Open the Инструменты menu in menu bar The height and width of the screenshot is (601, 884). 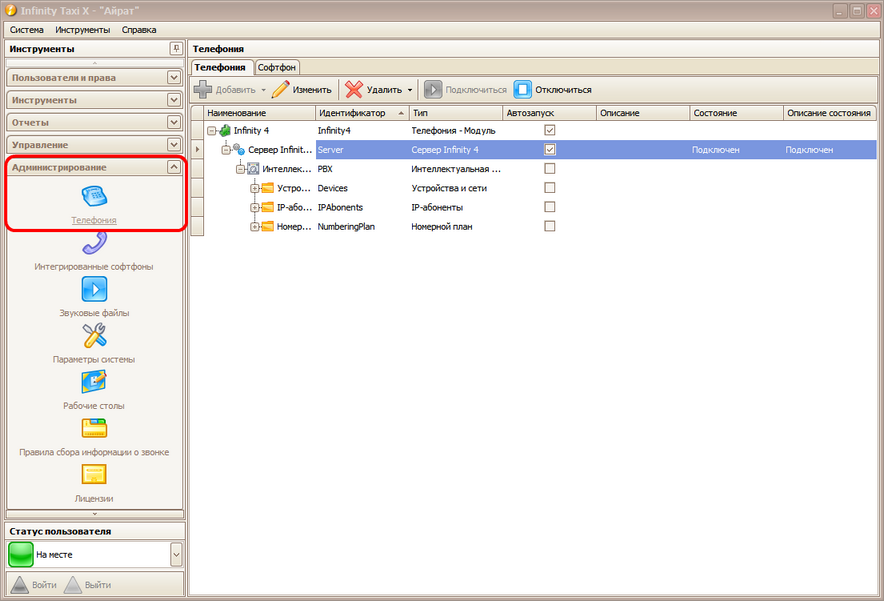[83, 30]
